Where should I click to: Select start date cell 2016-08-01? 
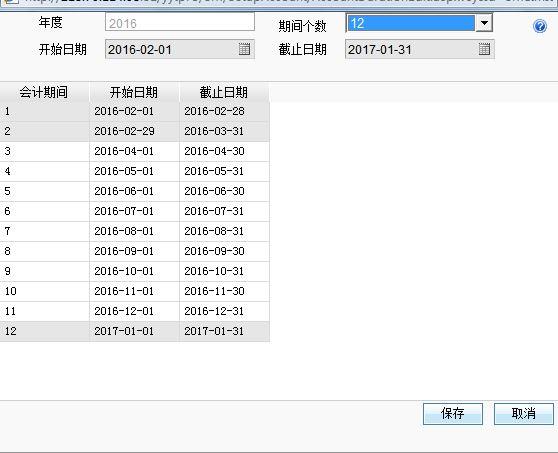click(134, 231)
